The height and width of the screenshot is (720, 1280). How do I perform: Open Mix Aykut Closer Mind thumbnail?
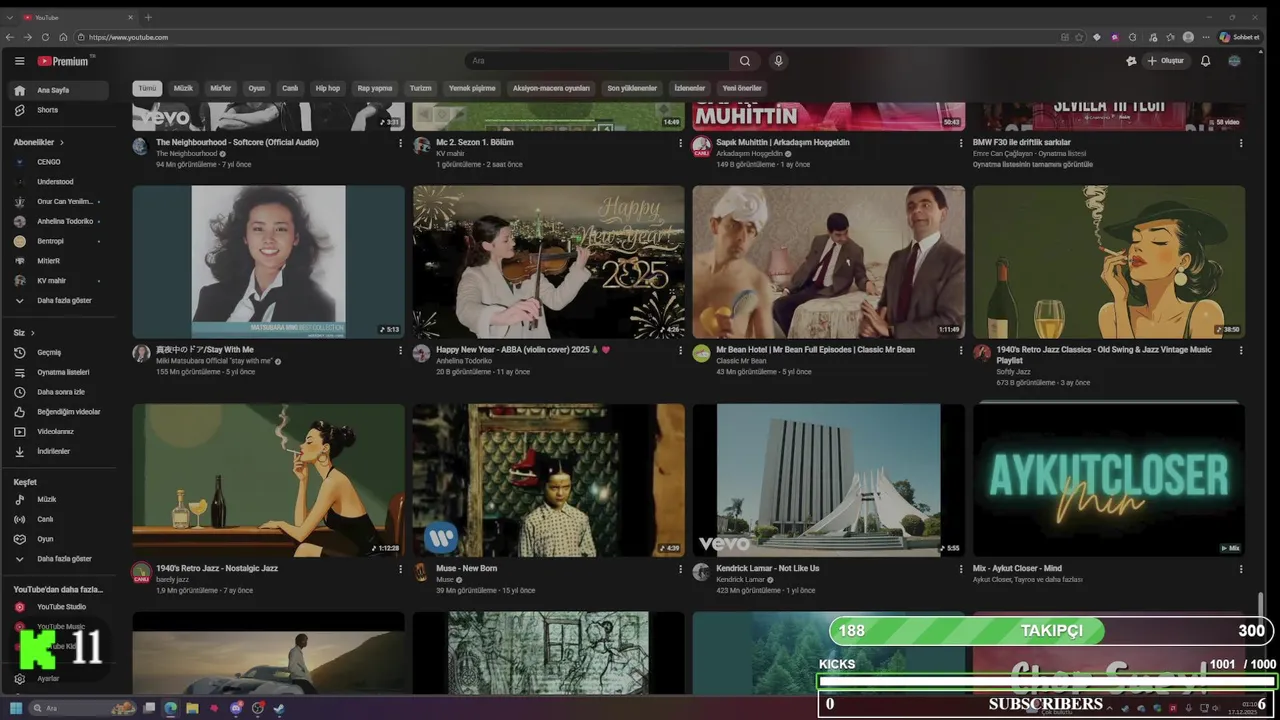click(1109, 480)
